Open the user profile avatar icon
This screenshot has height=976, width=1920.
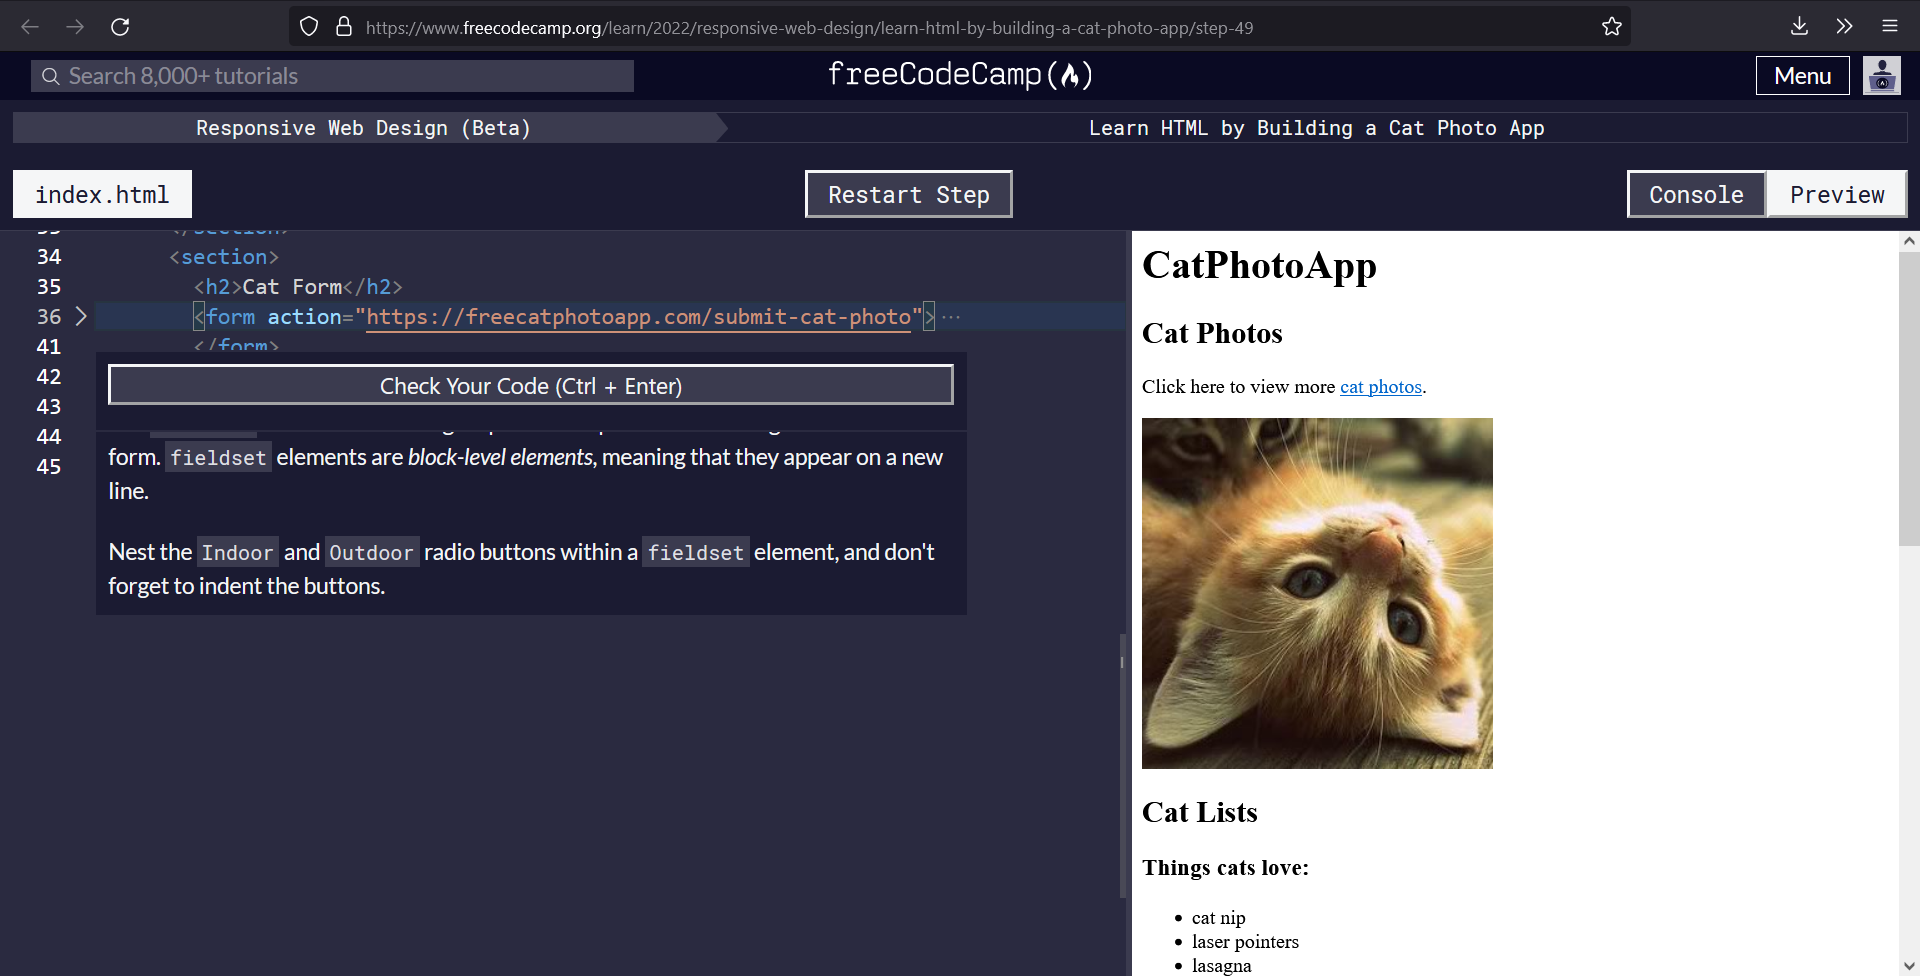pyautogui.click(x=1882, y=75)
